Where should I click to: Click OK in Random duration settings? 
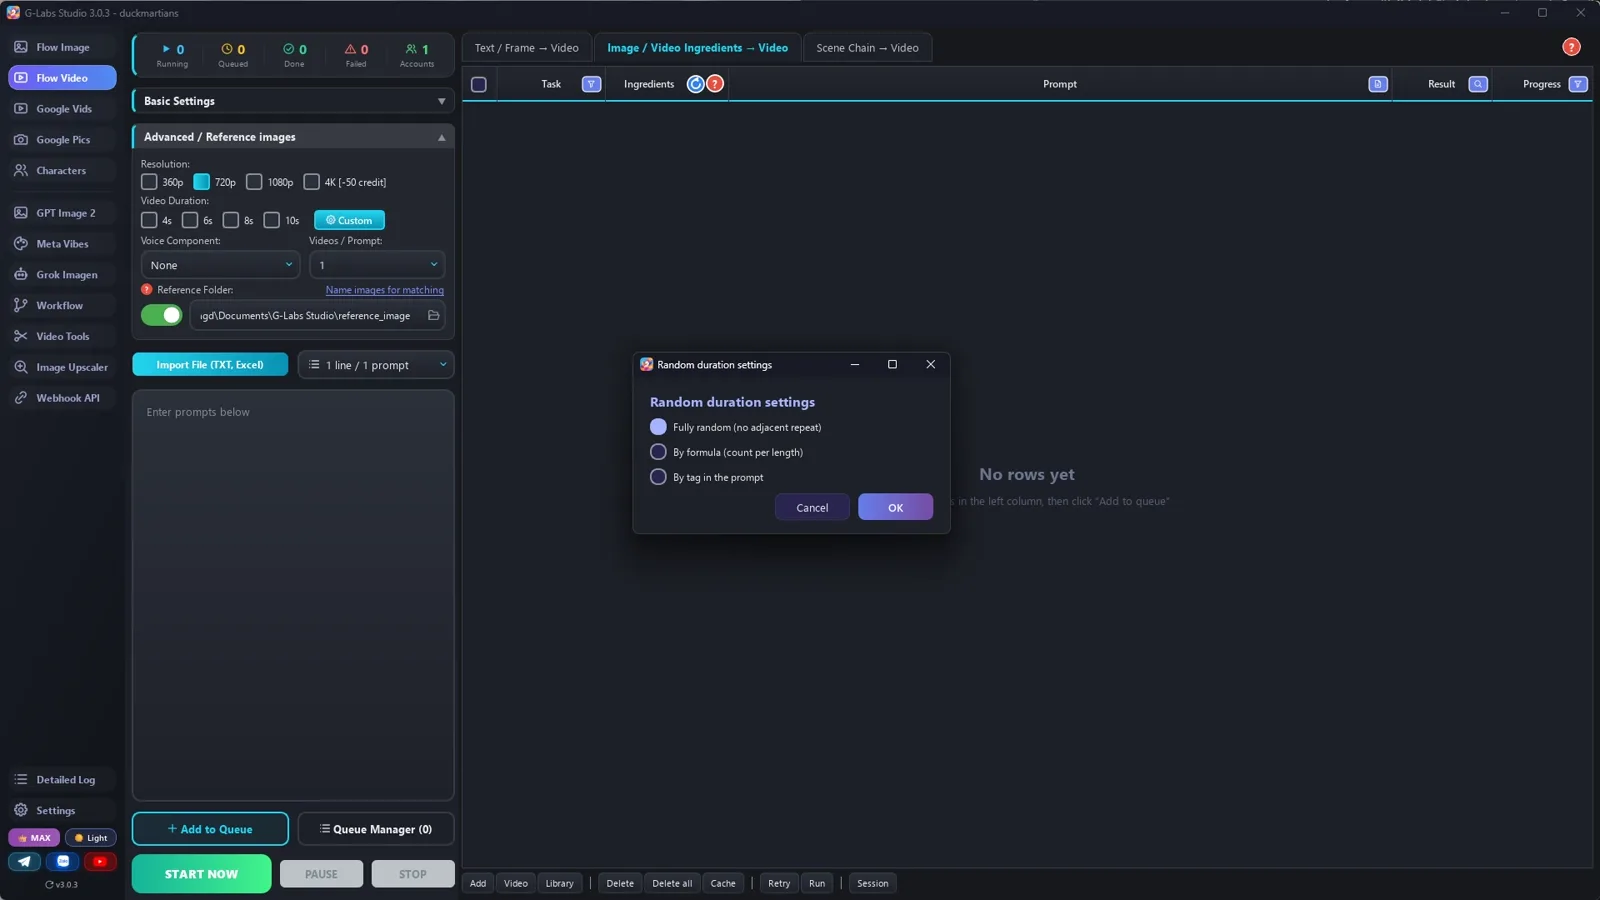coord(895,507)
